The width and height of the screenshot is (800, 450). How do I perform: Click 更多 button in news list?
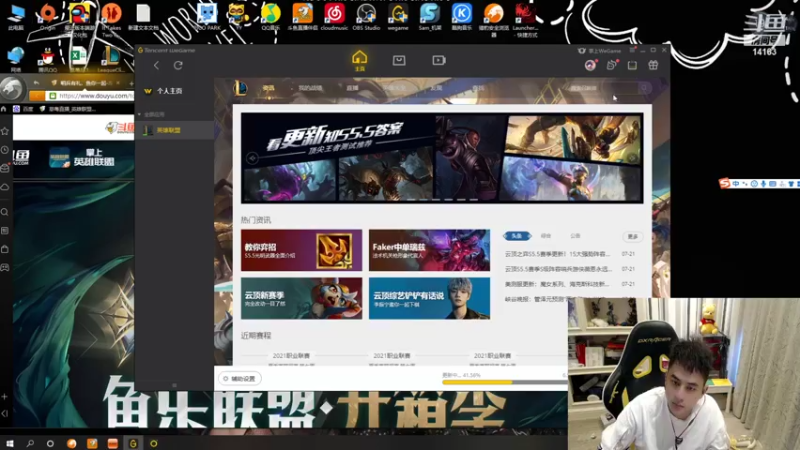633,237
